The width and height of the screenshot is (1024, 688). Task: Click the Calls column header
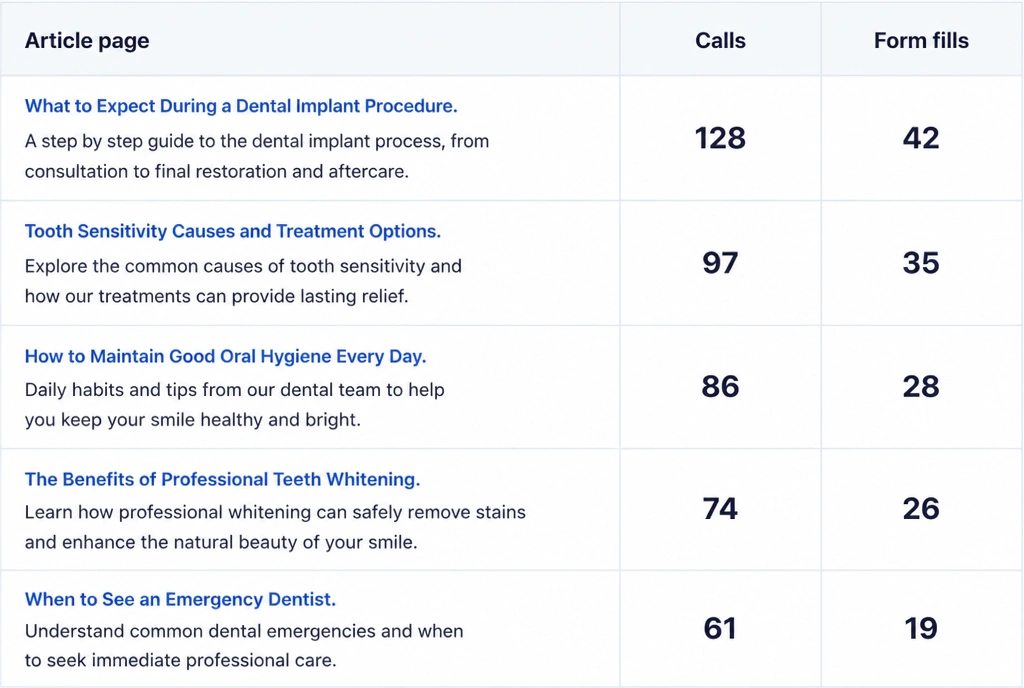point(720,40)
